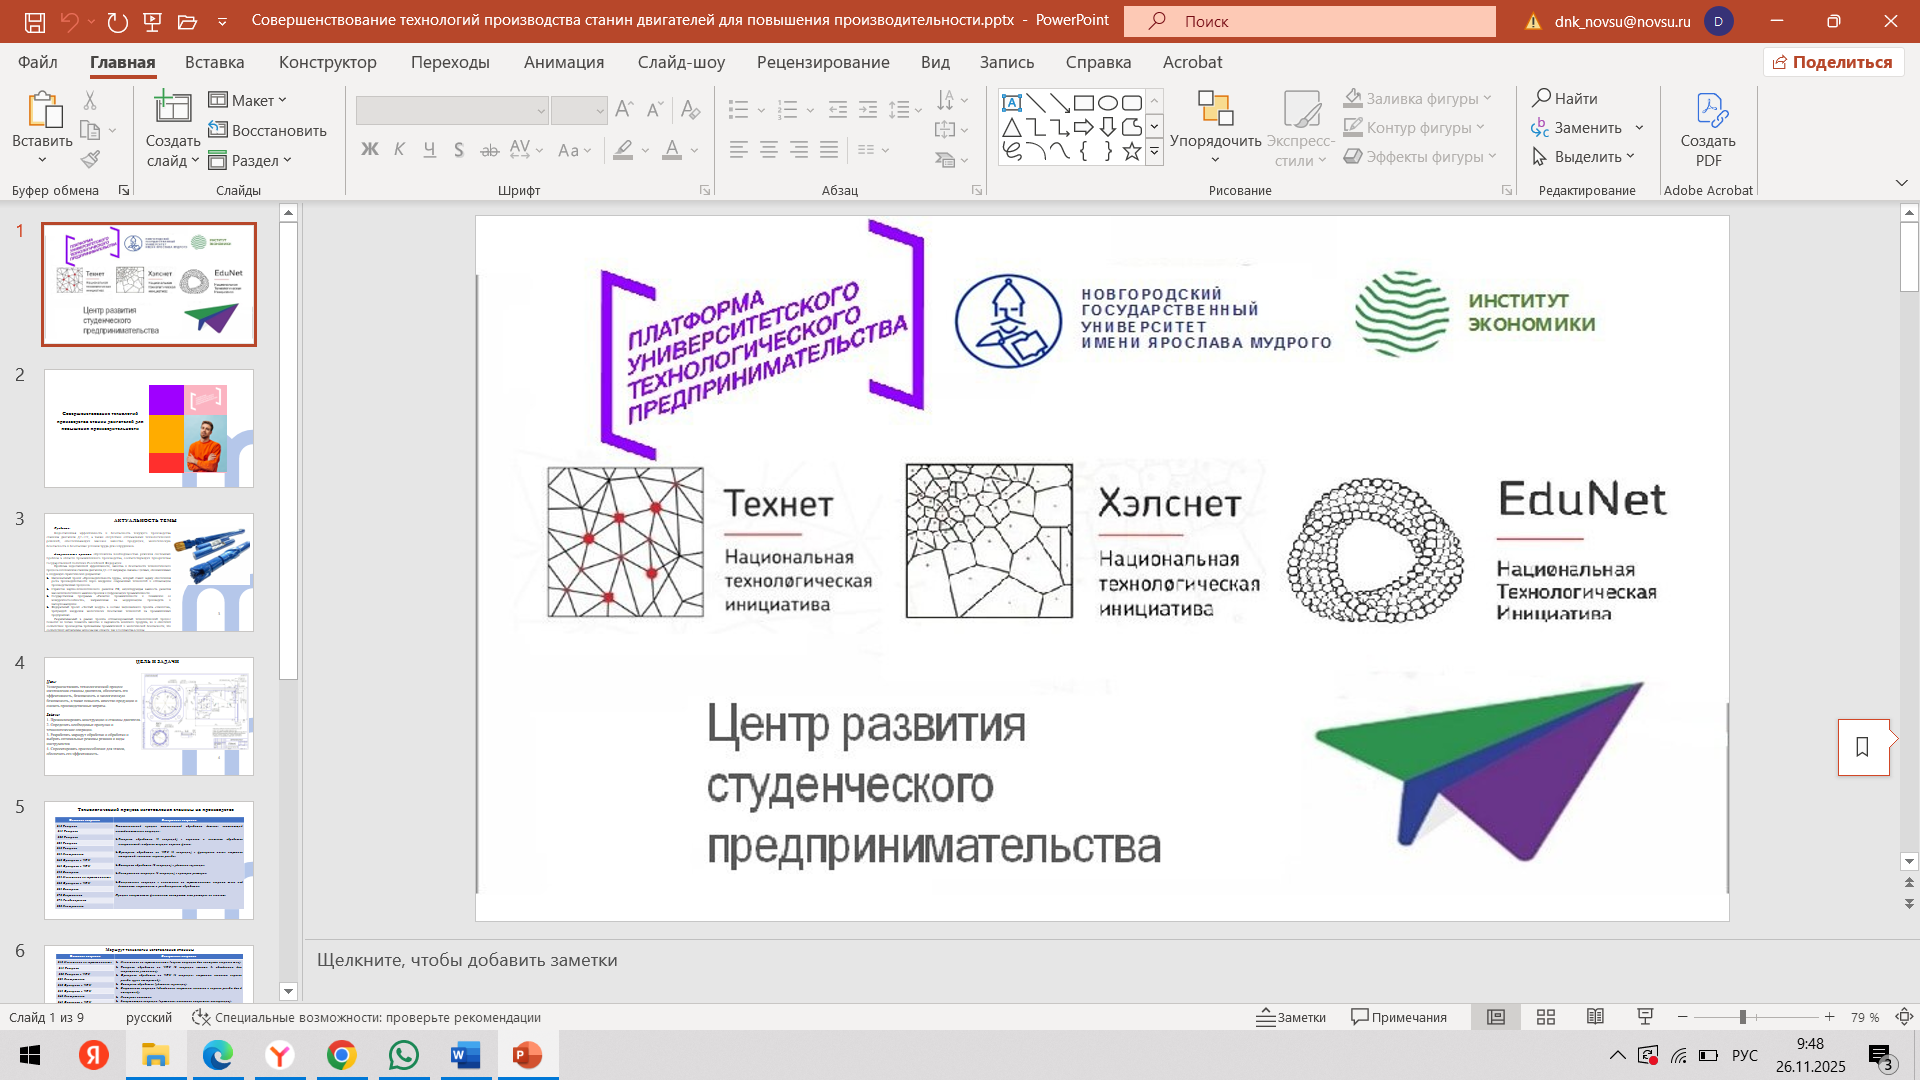
Task: Switch to Animation (Анимация) tab
Action: [x=563, y=62]
